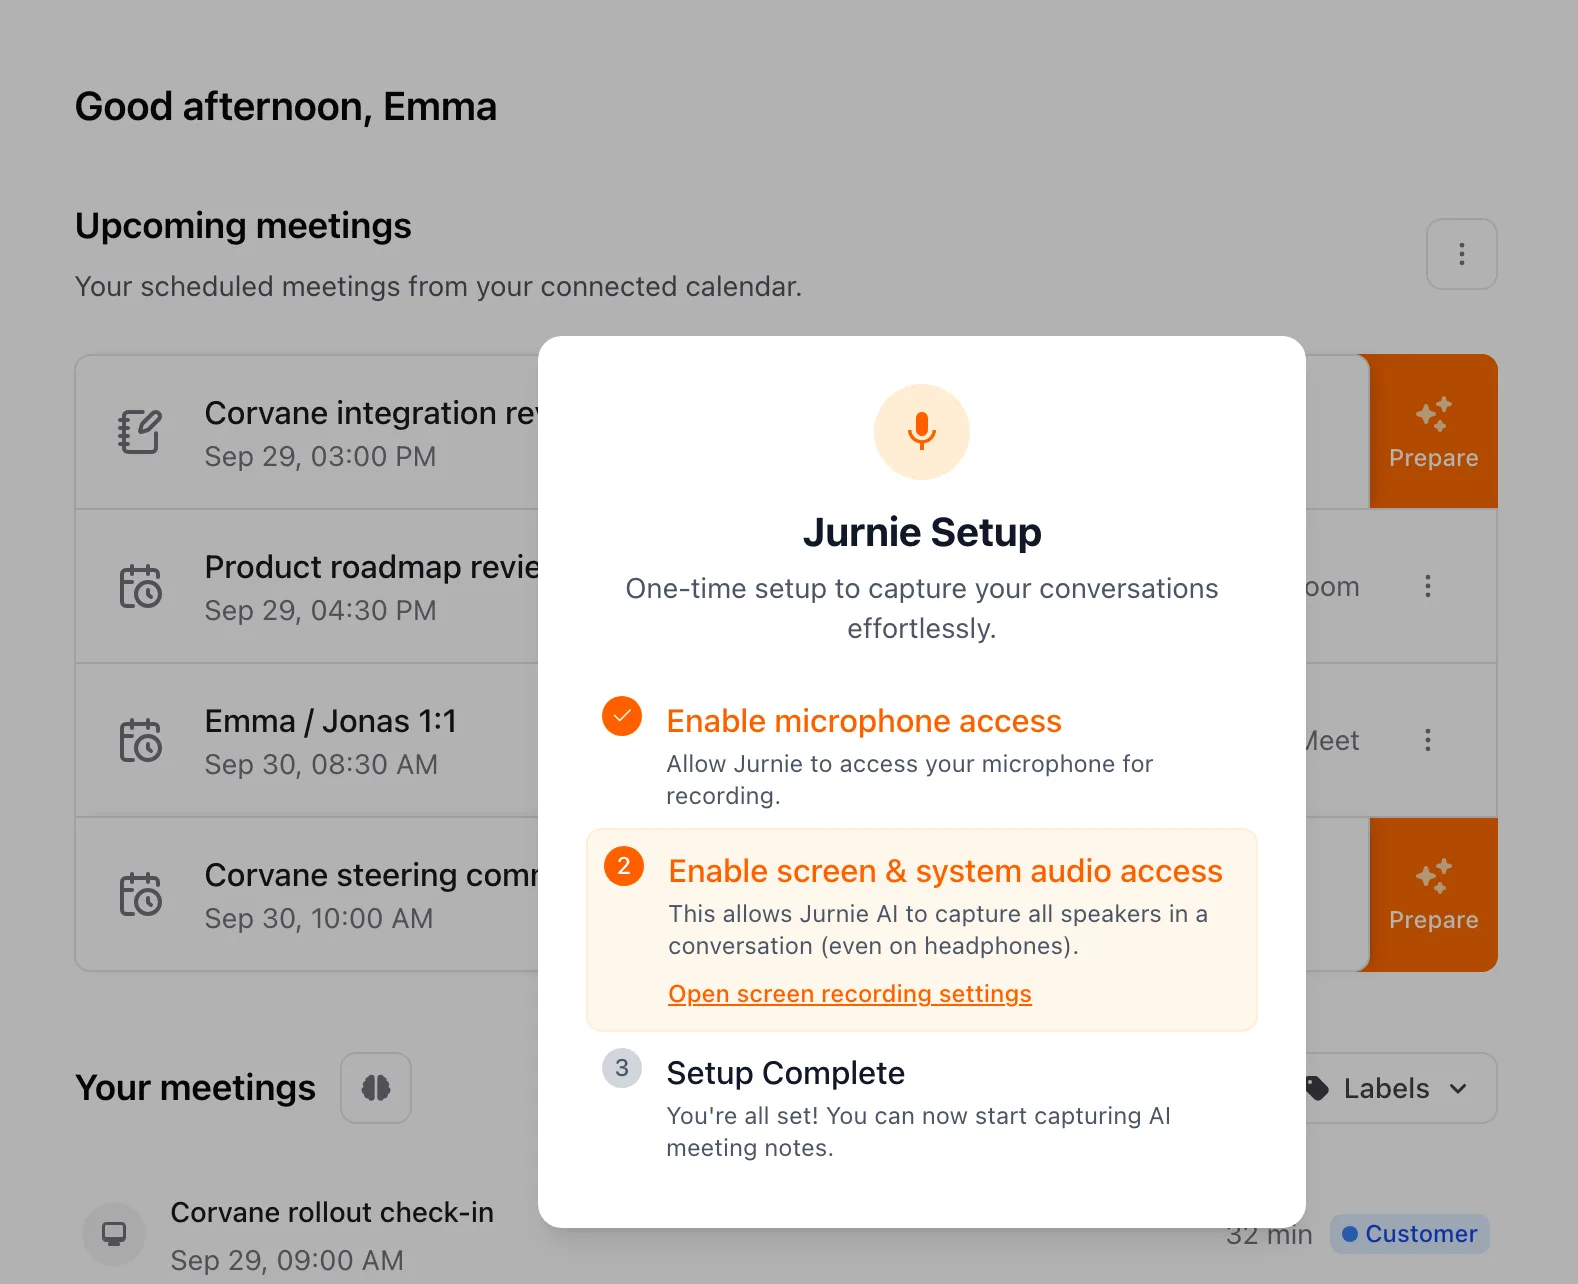1578x1284 pixels.
Task: Click the Customer label tag
Action: [x=1409, y=1234]
